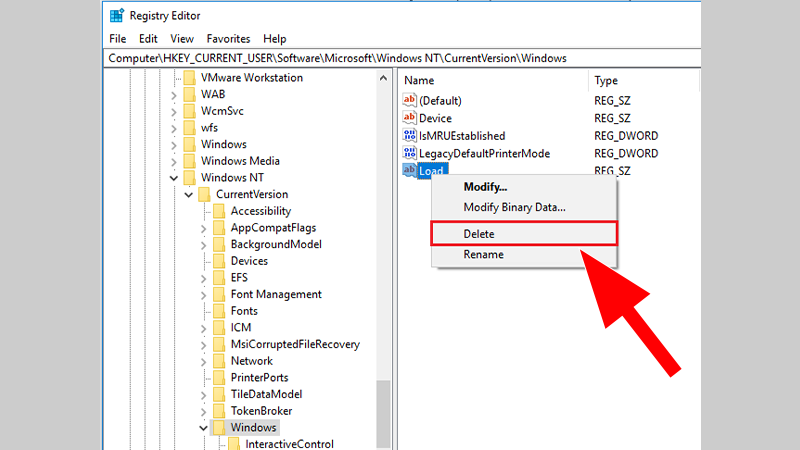
Task: Expand the TileDataModel key
Action: pyautogui.click(x=204, y=395)
